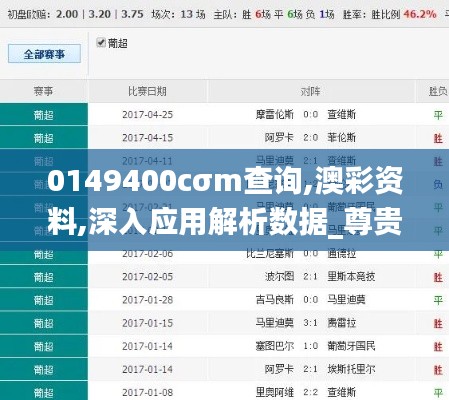Click the 2:1 score of 埃斯托里尔 match
Image resolution: width=449 pixels, height=400 pixels.
click(x=310, y=369)
